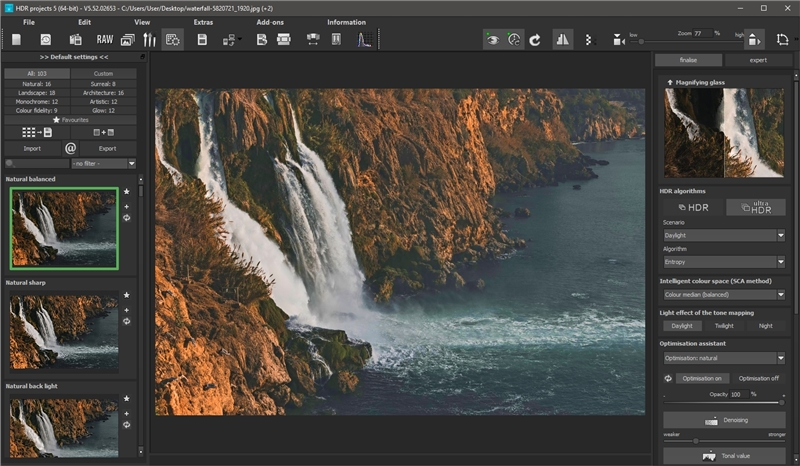This screenshot has height=466, width=800.
Task: Open the Scenario Daylight dropdown
Action: click(723, 236)
